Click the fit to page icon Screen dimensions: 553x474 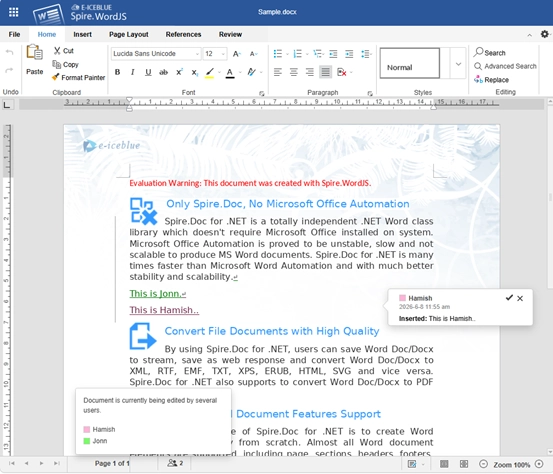(444, 464)
